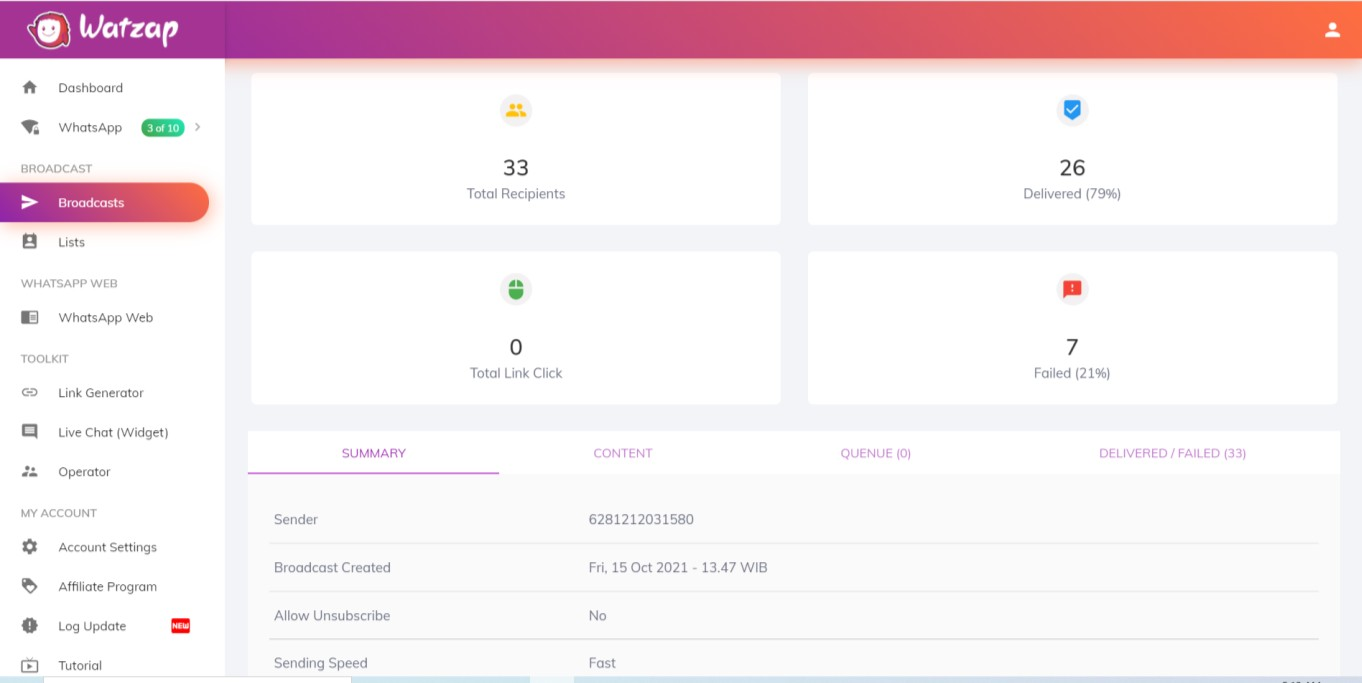Click the WhatsApp Web sidebar icon
The width and height of the screenshot is (1362, 683).
(x=30, y=317)
